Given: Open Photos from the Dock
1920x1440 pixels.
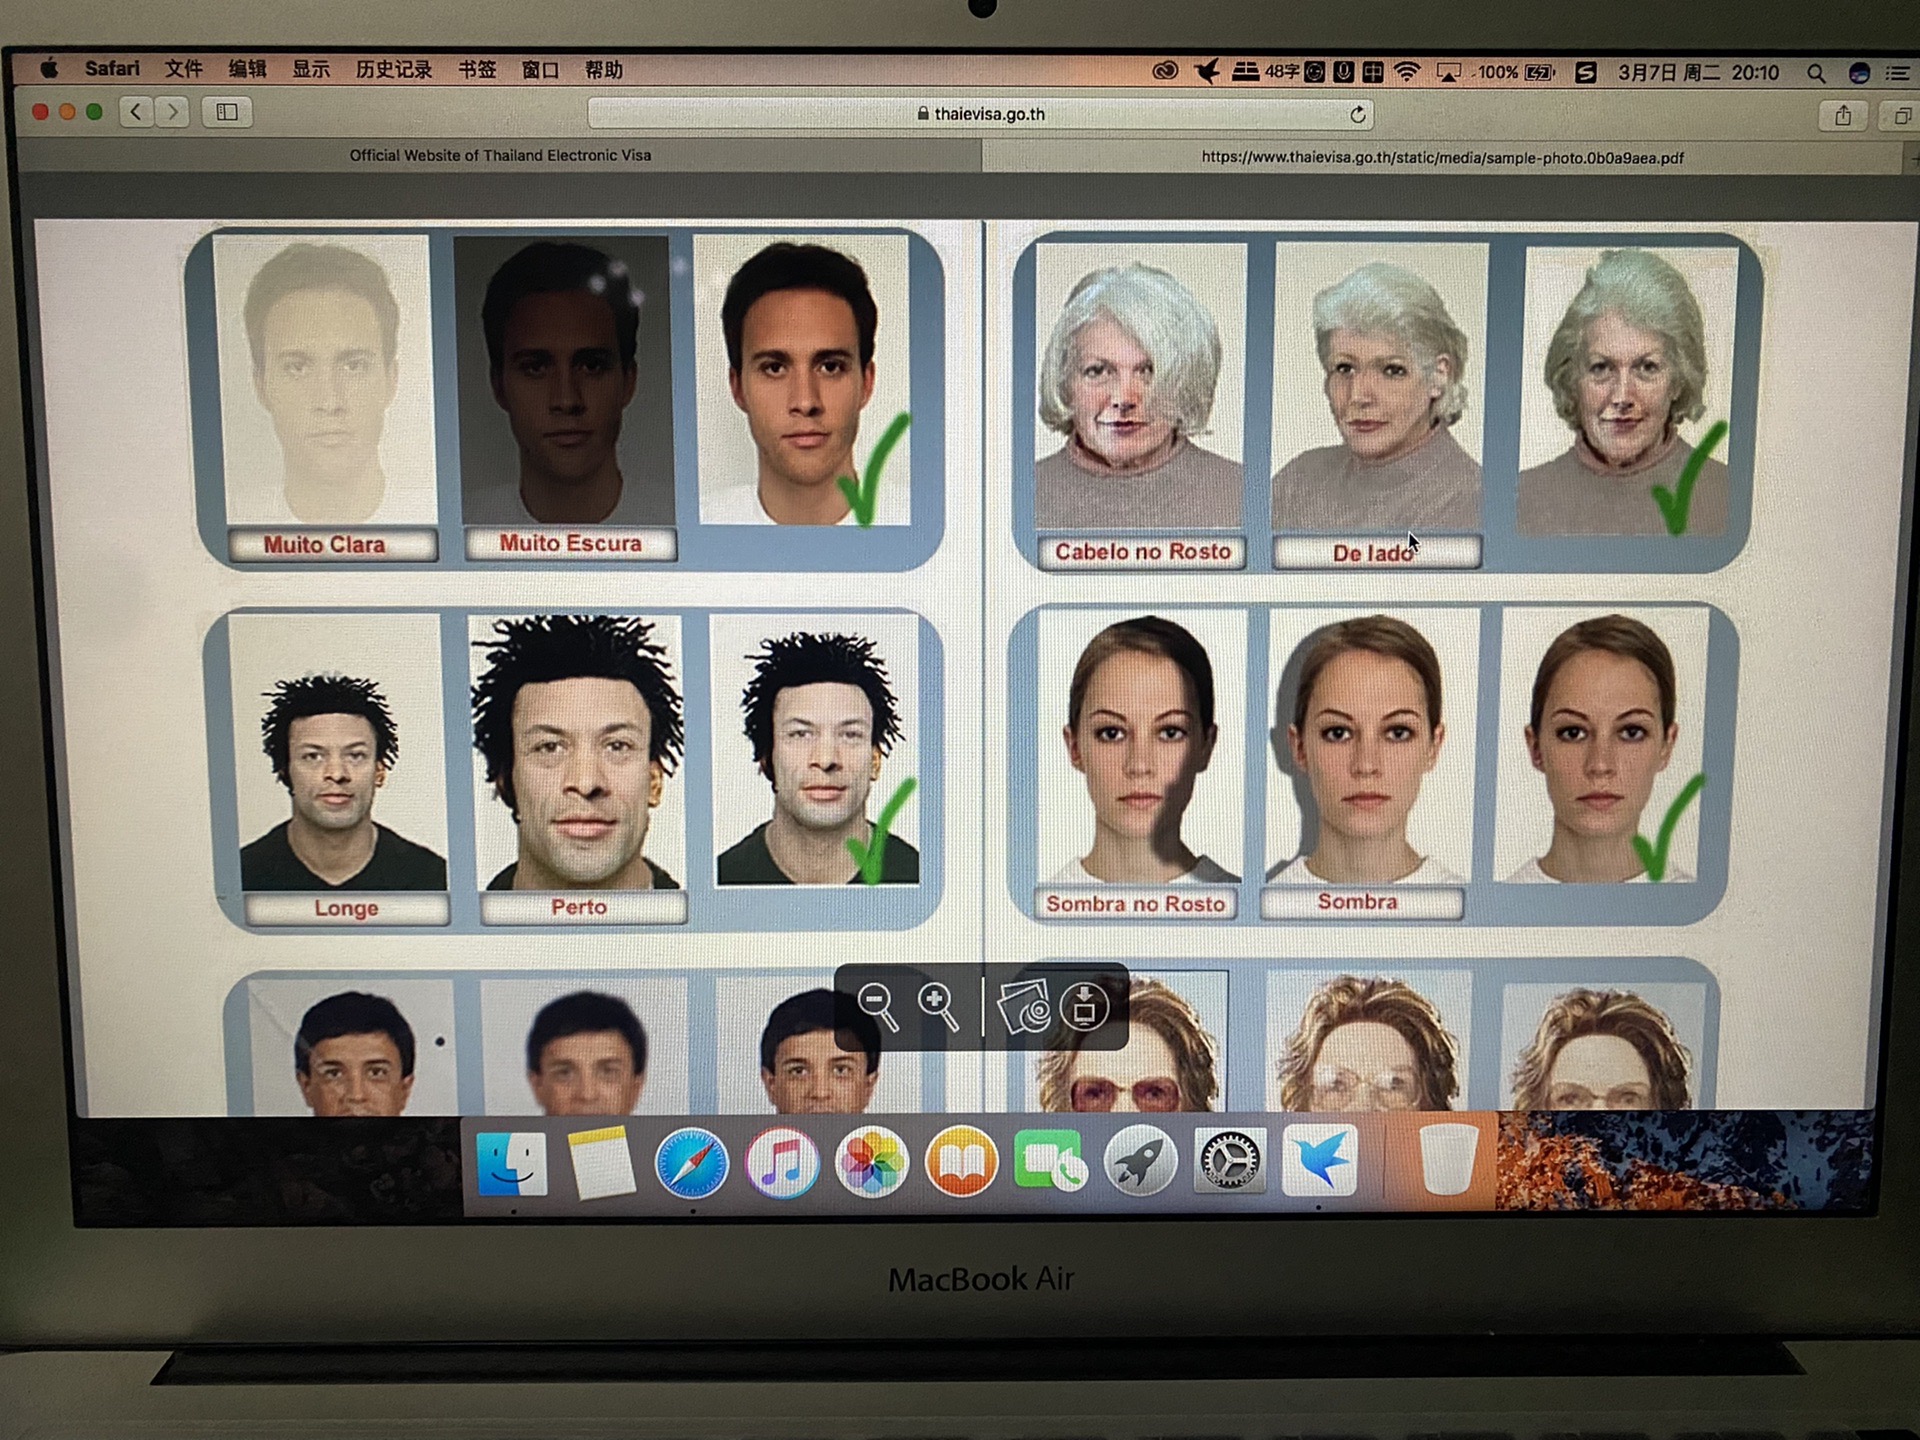Looking at the screenshot, I should point(872,1163).
